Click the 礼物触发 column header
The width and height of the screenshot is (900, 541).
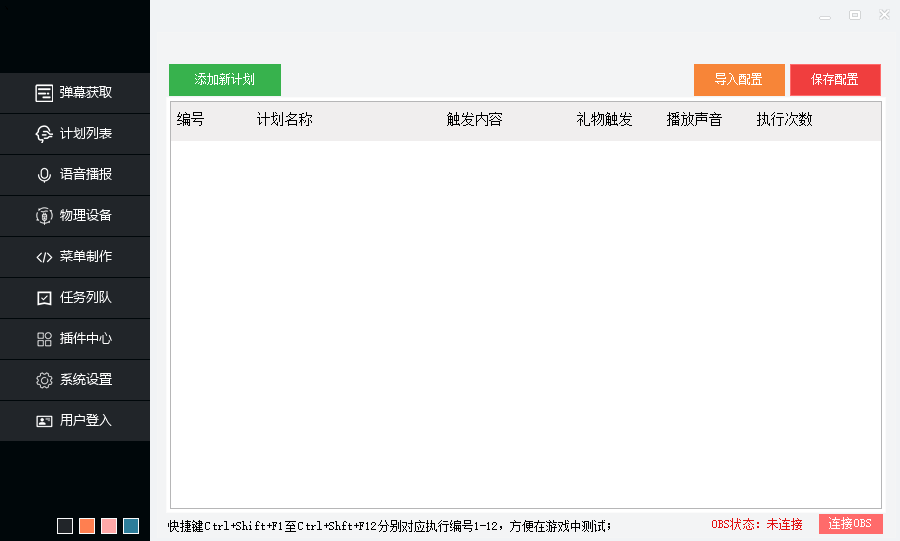(604, 120)
